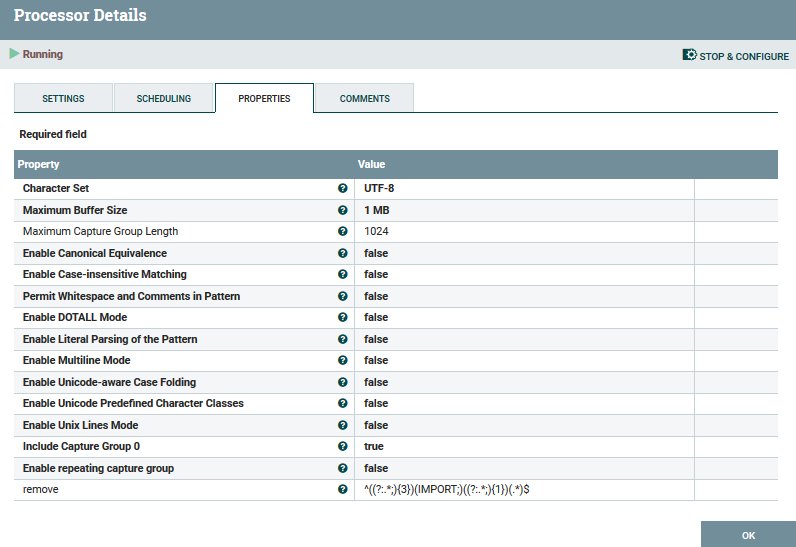This screenshot has width=796, height=547.
Task: Click the OK button
Action: (748, 535)
